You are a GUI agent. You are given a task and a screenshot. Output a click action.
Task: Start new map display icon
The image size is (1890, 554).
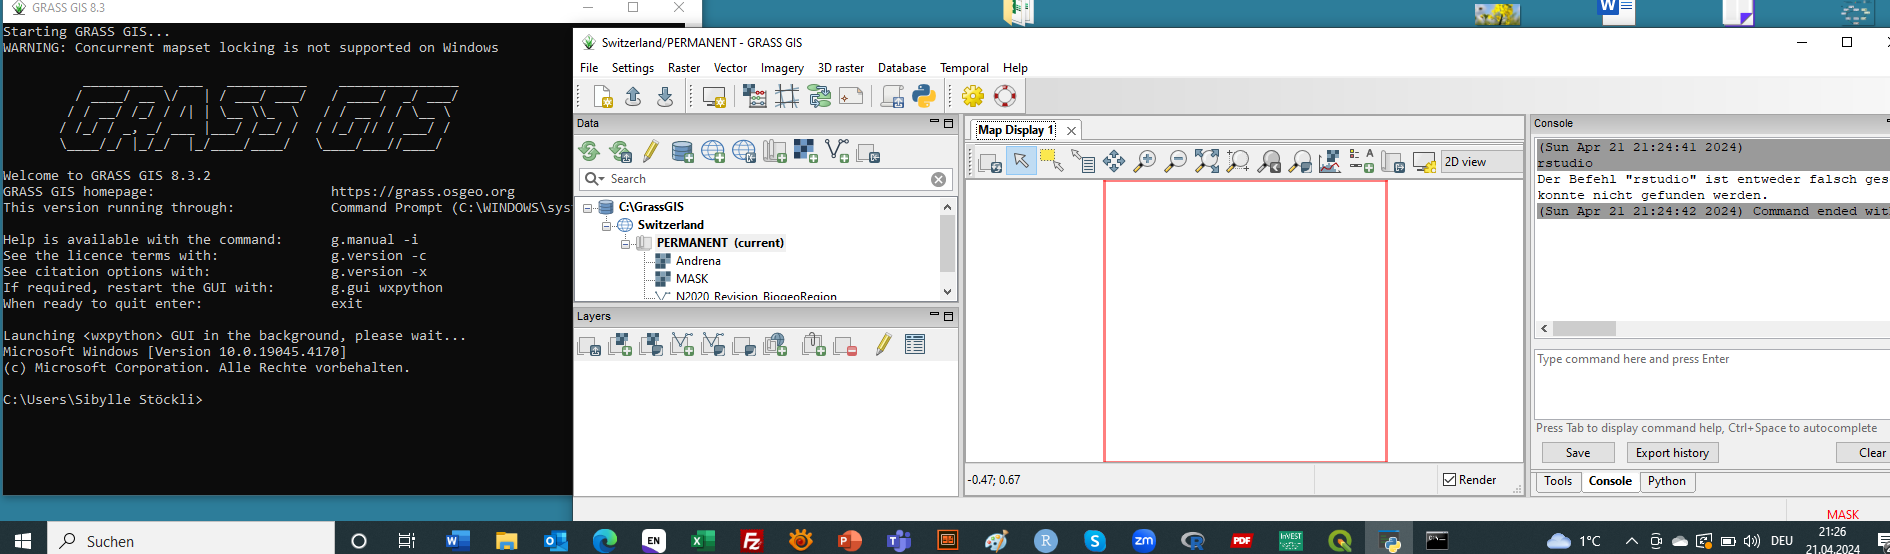tap(714, 96)
